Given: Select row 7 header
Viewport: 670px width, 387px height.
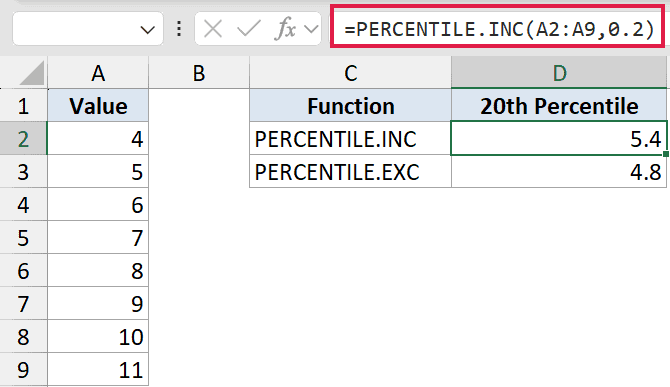Looking at the screenshot, I should pyautogui.click(x=24, y=303).
